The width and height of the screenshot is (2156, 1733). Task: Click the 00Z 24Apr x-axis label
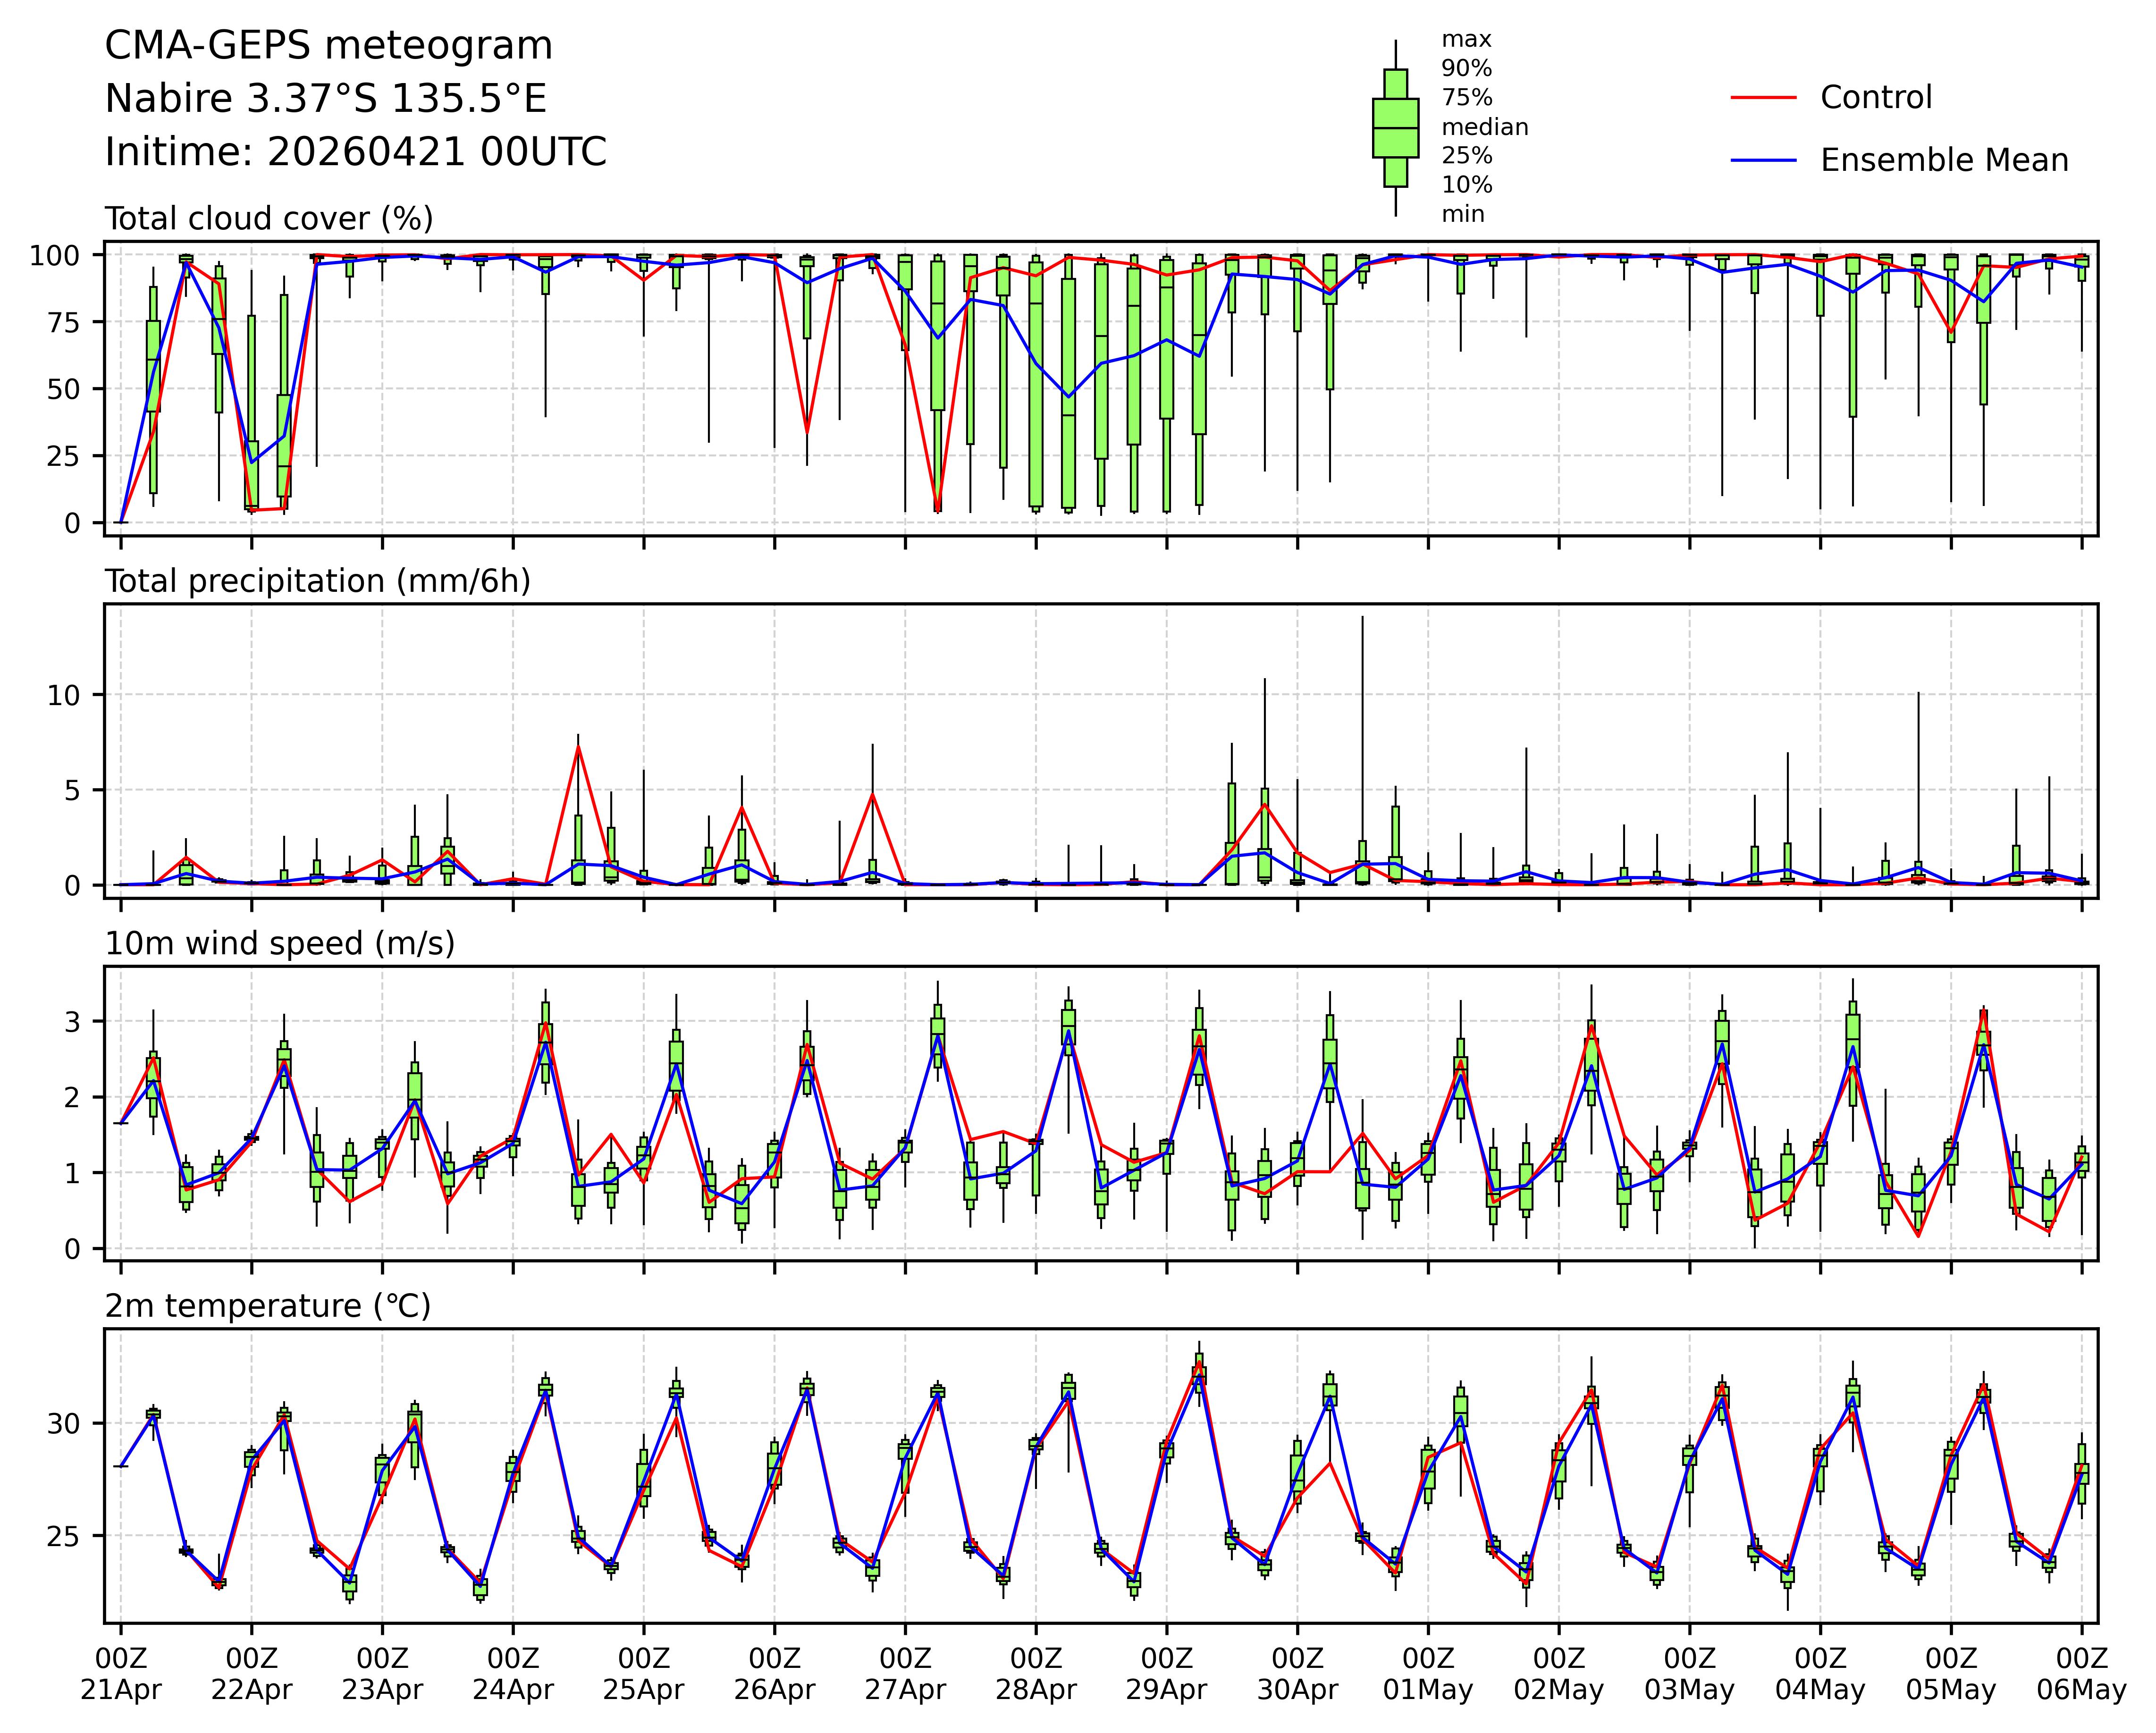(x=513, y=1674)
